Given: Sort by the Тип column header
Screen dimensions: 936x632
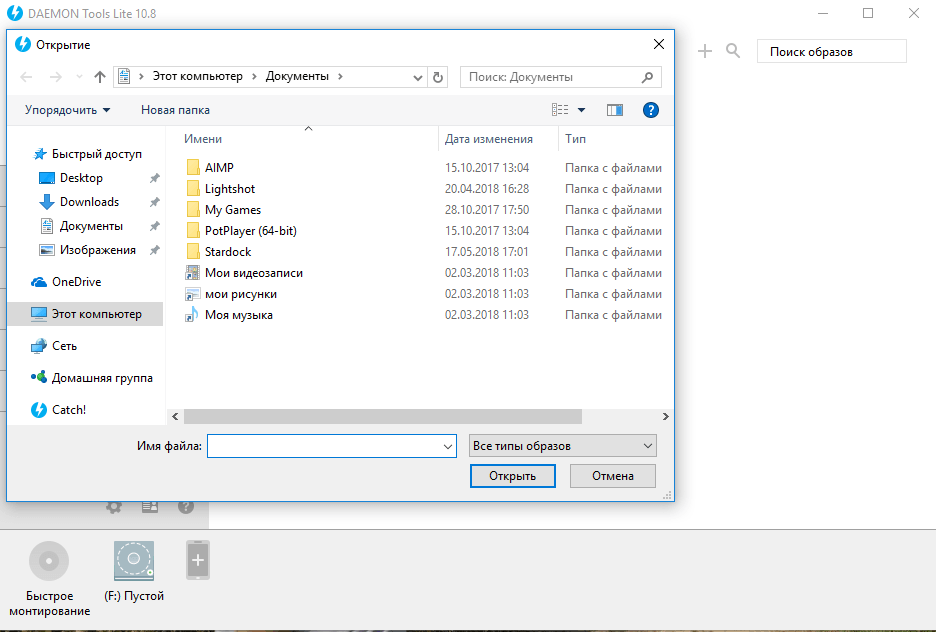Looking at the screenshot, I should pos(575,139).
